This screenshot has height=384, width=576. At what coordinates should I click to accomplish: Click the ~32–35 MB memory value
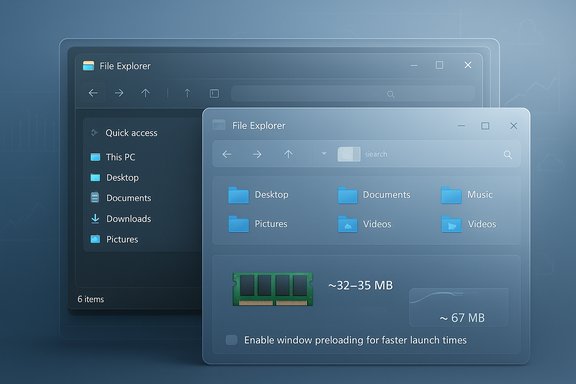[360, 286]
